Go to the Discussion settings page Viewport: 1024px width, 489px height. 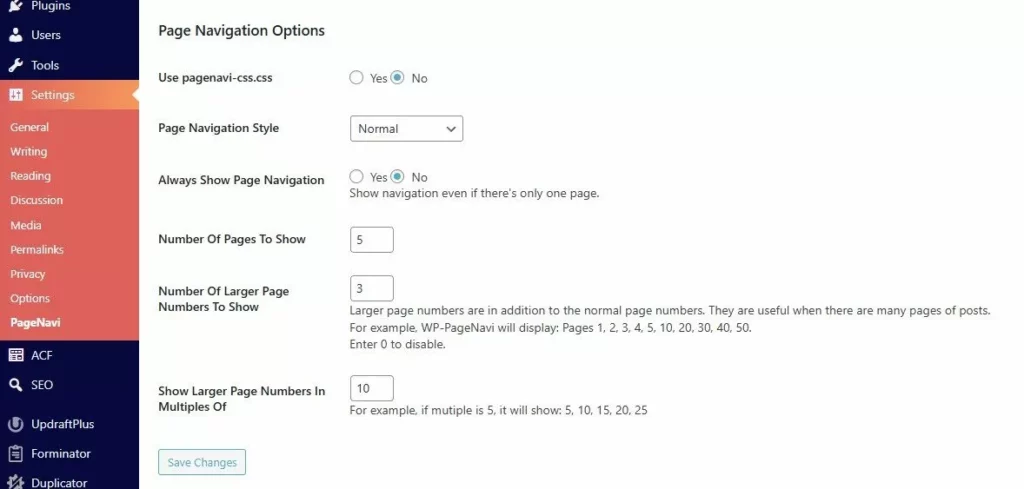36,201
